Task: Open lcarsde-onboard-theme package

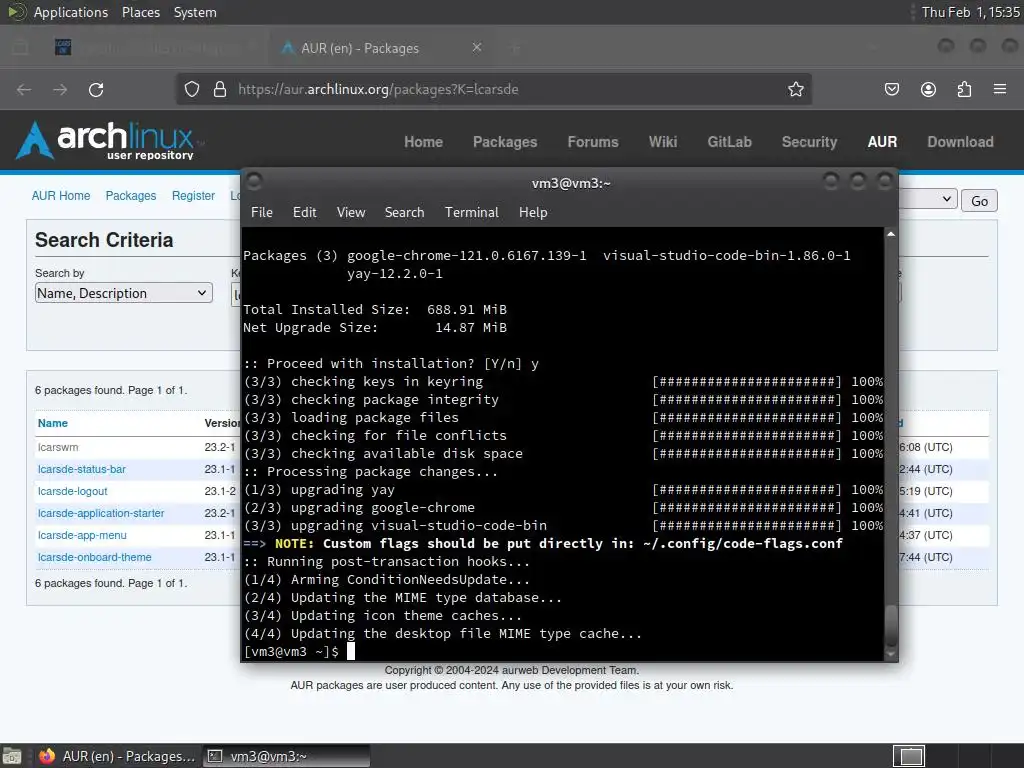Action: [95, 557]
